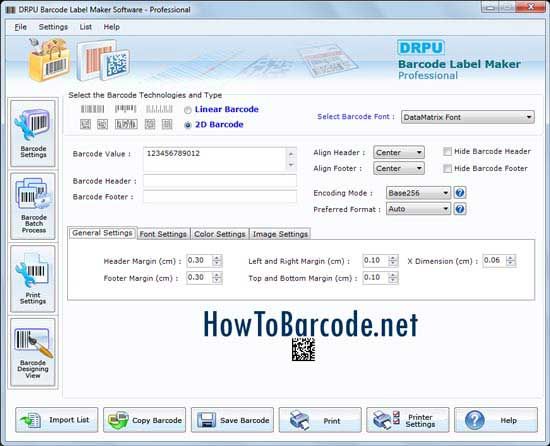The width and height of the screenshot is (550, 446).
Task: Expand the Align Header dropdown
Action: tap(399, 153)
